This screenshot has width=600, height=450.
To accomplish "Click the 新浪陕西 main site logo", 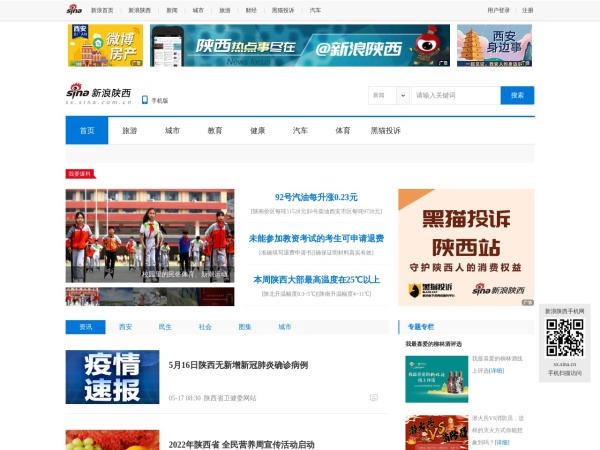I will coord(99,94).
